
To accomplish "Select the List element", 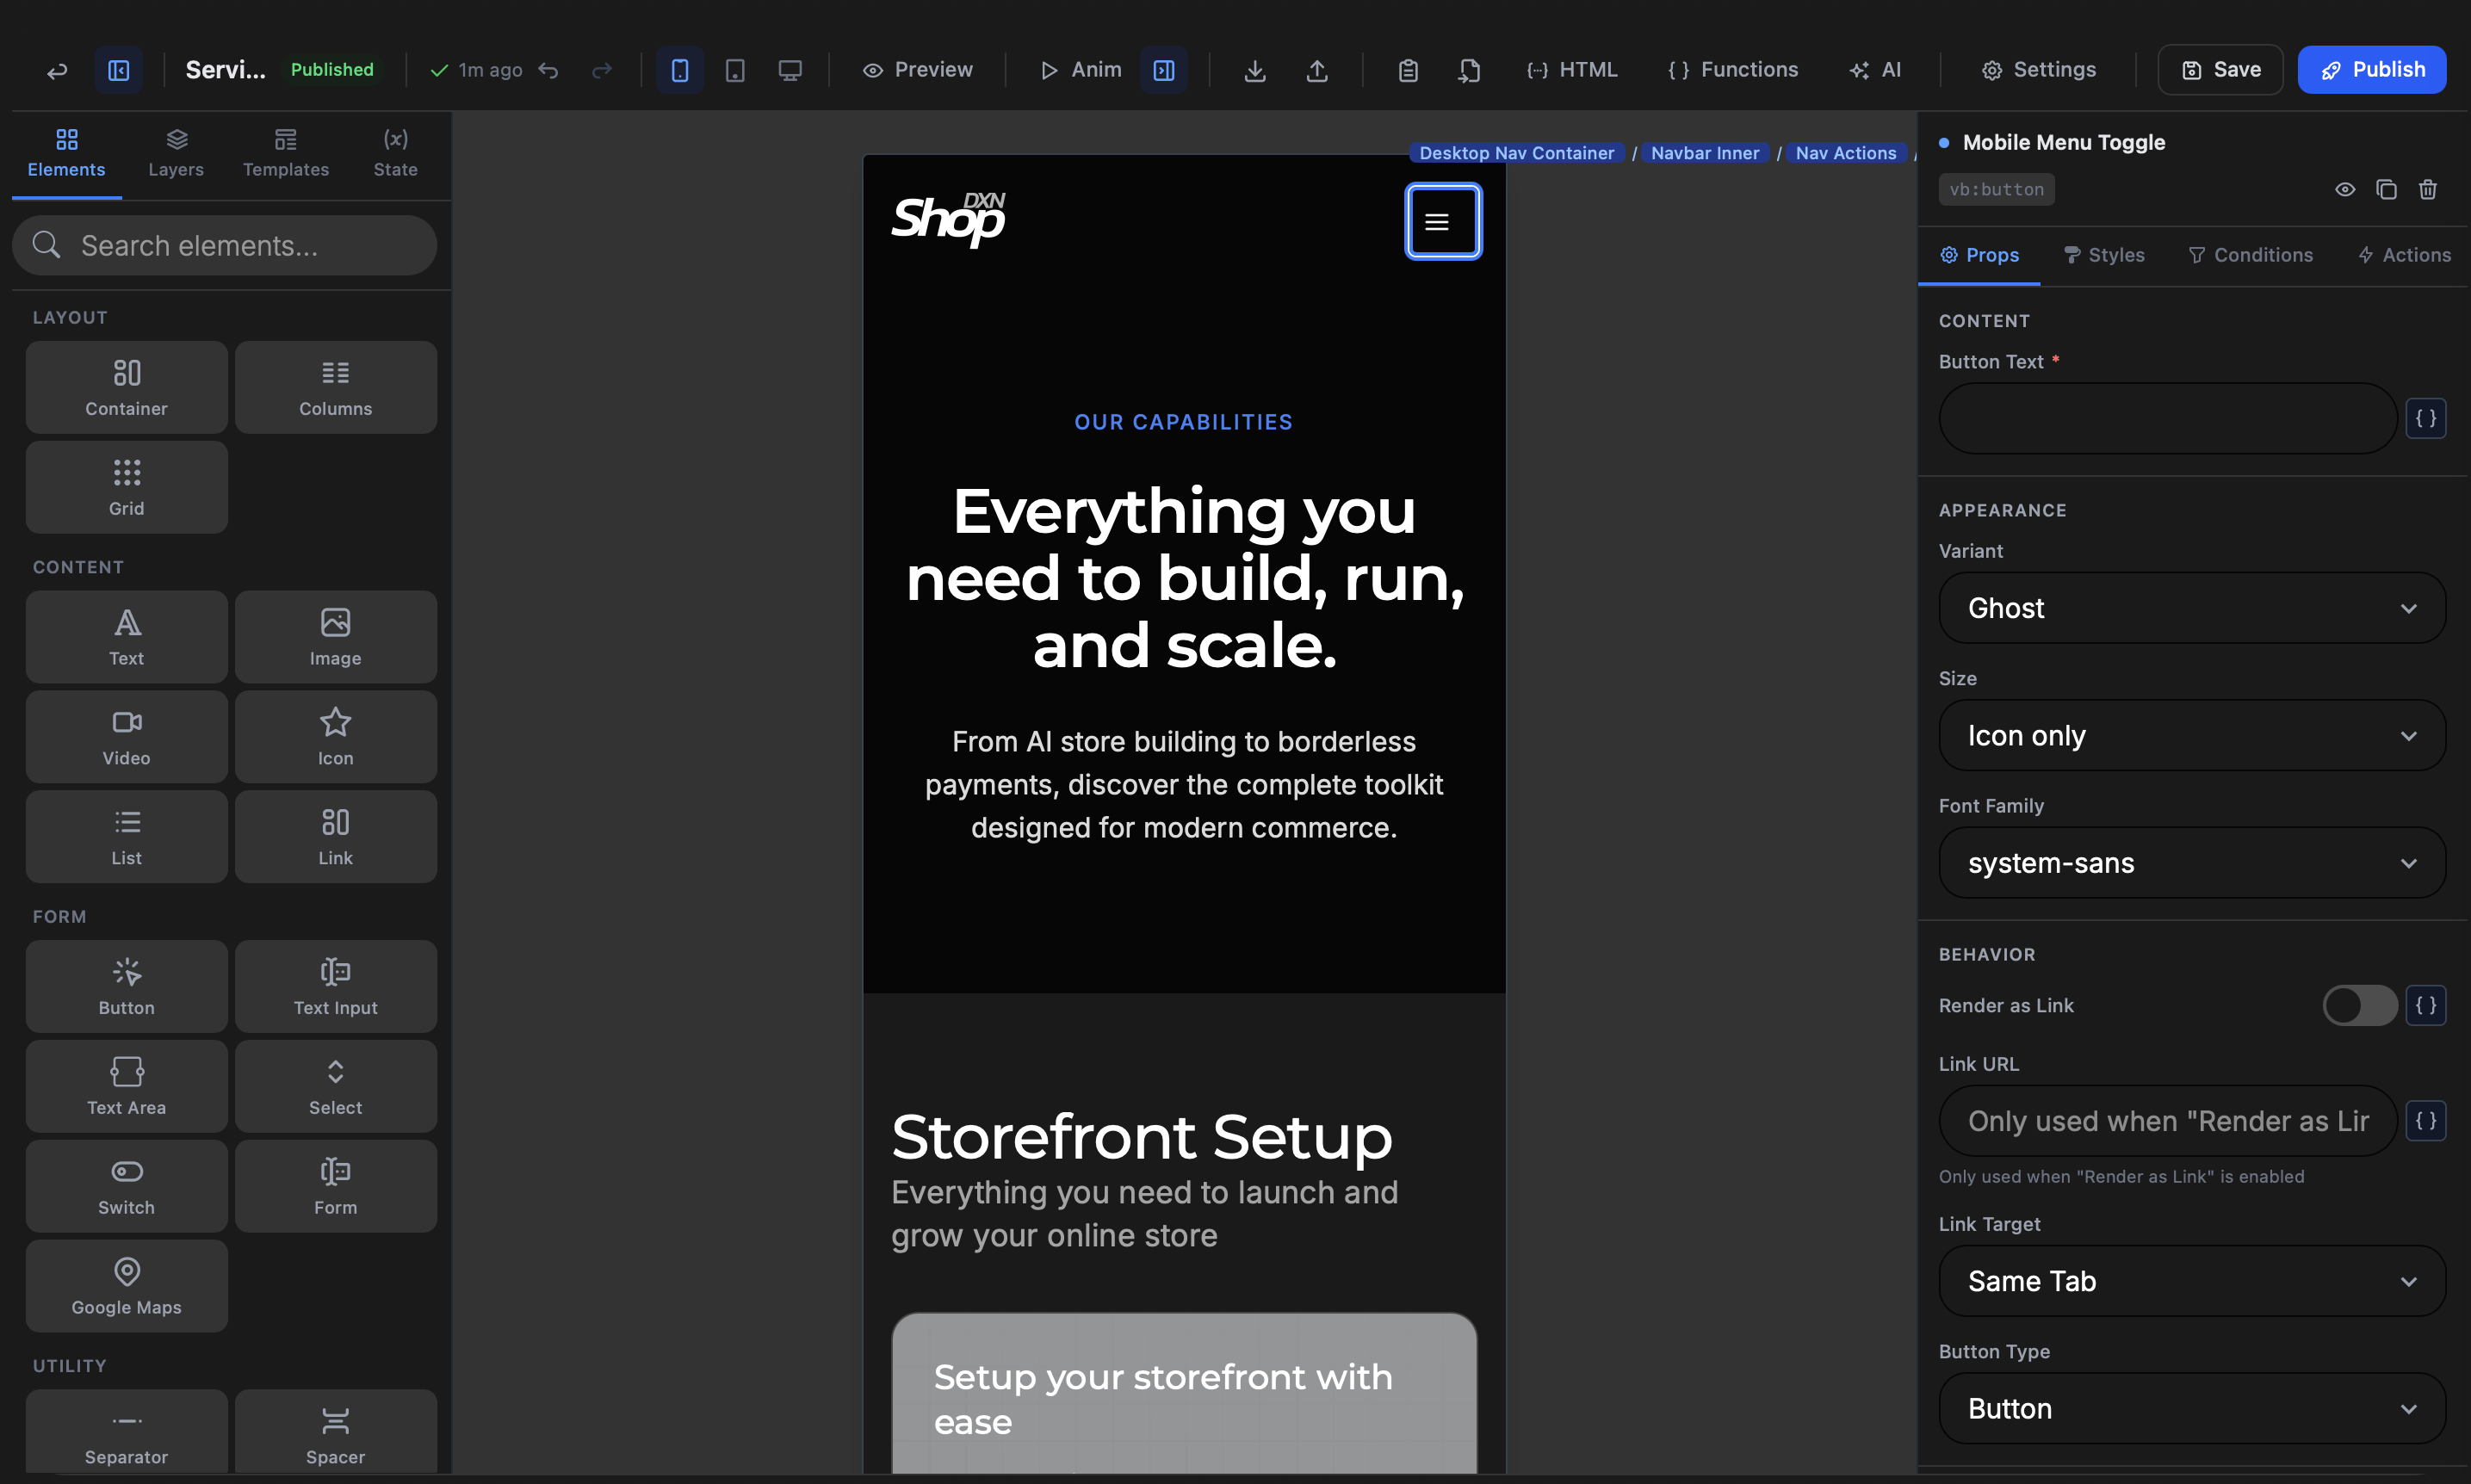I will pyautogui.click(x=127, y=837).
